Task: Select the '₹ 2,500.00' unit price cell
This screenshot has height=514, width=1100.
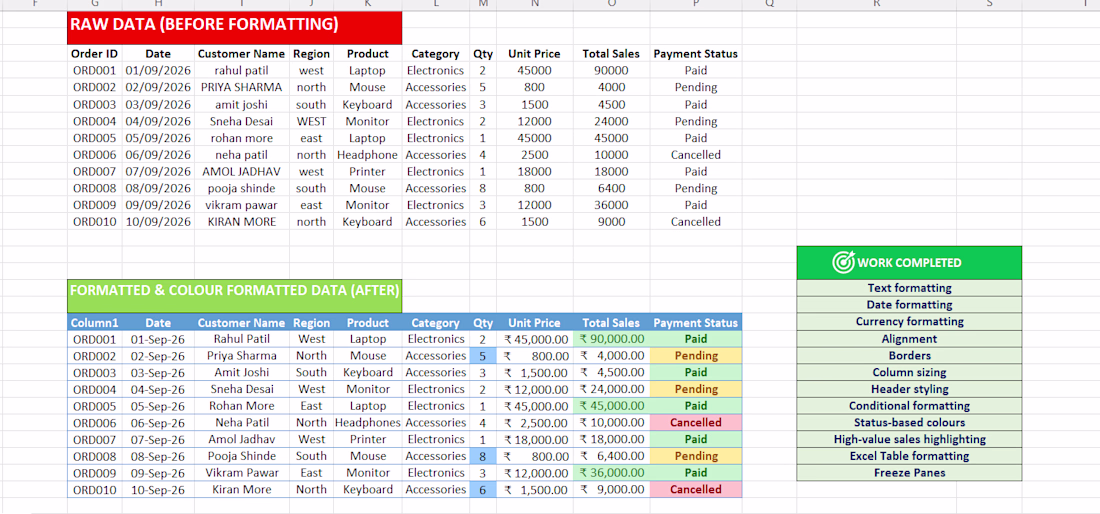Action: pos(535,423)
